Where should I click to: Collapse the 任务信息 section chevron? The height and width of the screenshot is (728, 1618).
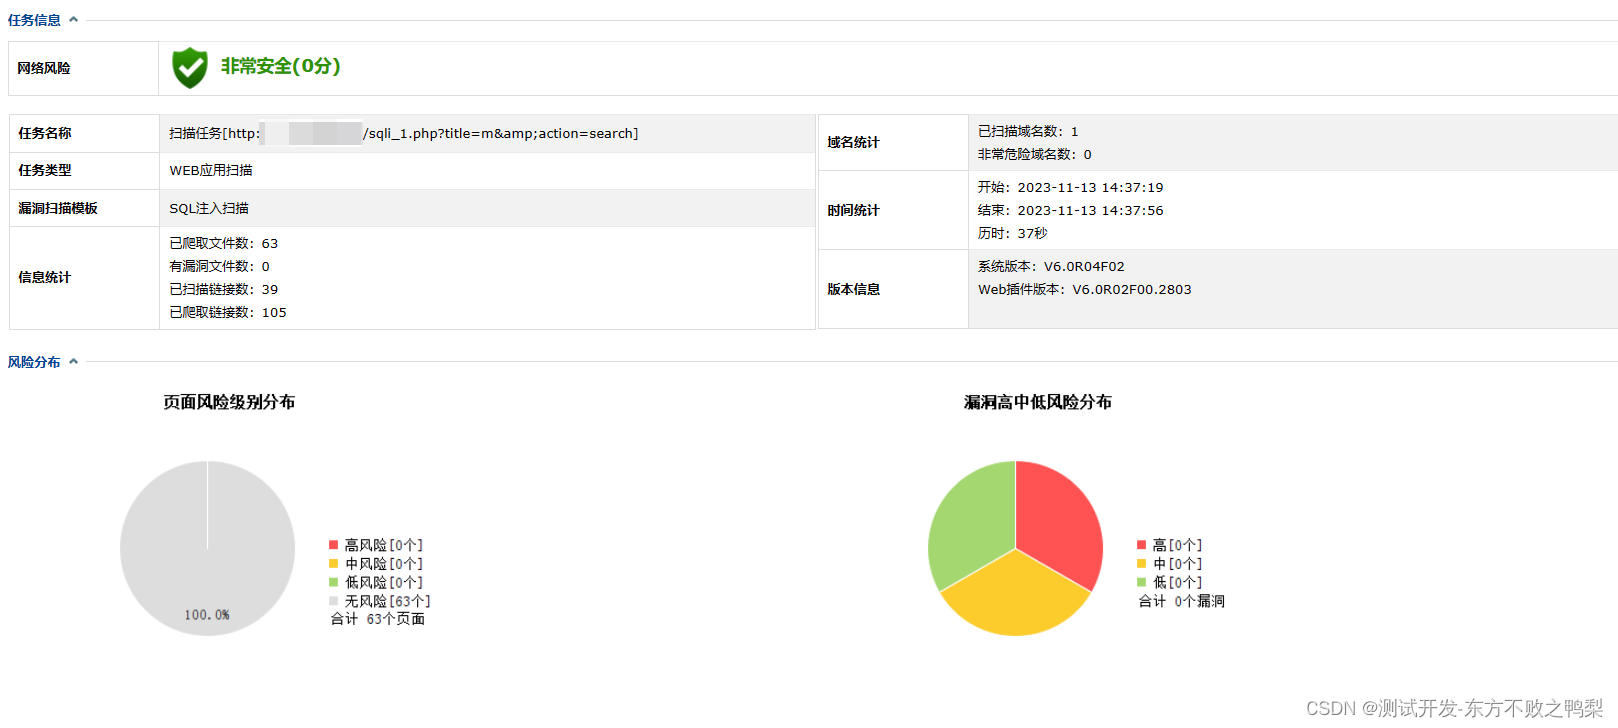[x=73, y=19]
